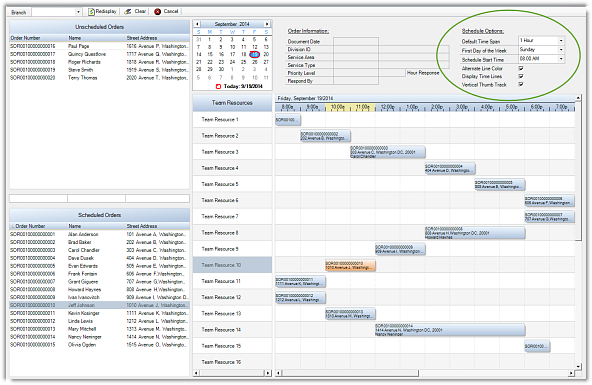Click schedule vertical scrollbar down arrow
Image resolution: width=592 pixels, height=385 pixels.
point(578,366)
